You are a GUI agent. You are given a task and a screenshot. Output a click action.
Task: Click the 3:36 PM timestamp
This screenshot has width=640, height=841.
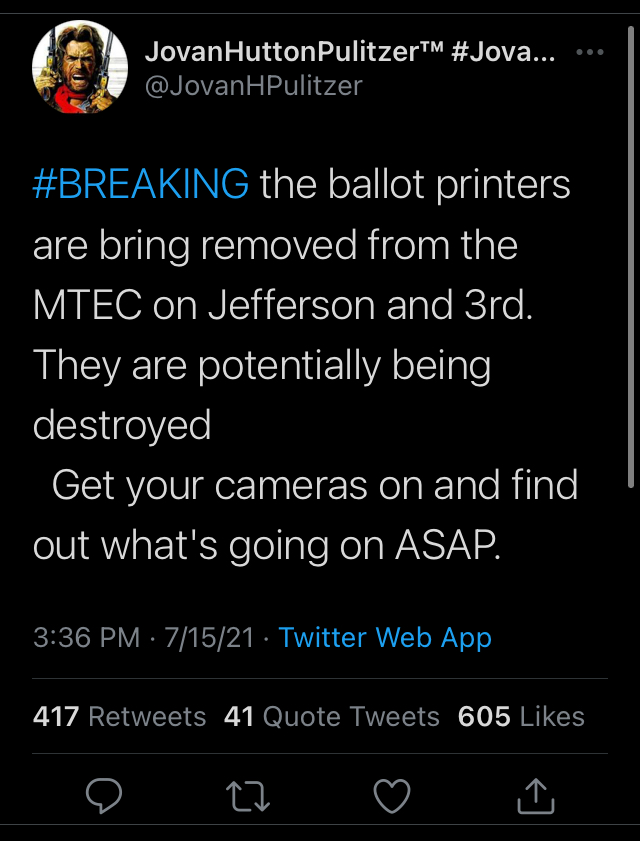(x=86, y=637)
